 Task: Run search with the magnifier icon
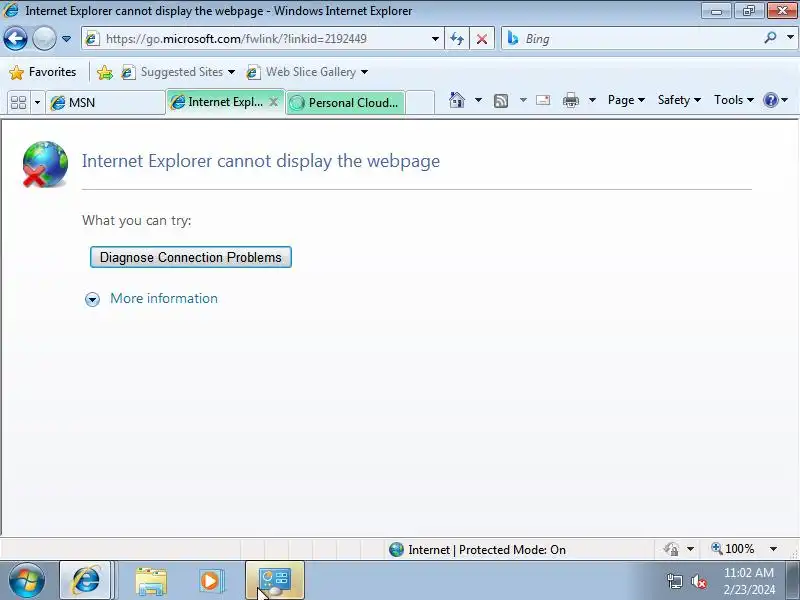pyautogui.click(x=770, y=38)
